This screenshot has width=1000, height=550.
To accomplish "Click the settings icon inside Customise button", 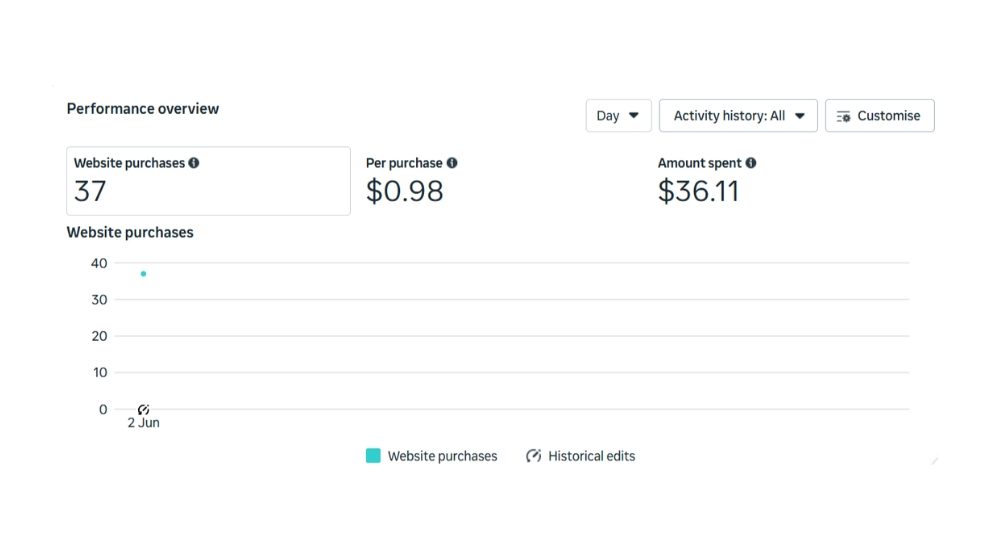I will coord(844,116).
